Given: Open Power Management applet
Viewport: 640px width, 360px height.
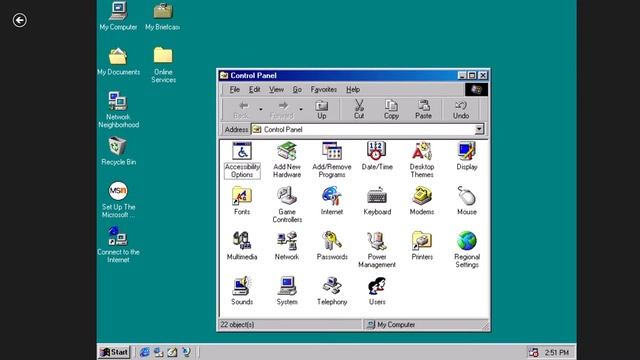Looking at the screenshot, I should pyautogui.click(x=377, y=250).
